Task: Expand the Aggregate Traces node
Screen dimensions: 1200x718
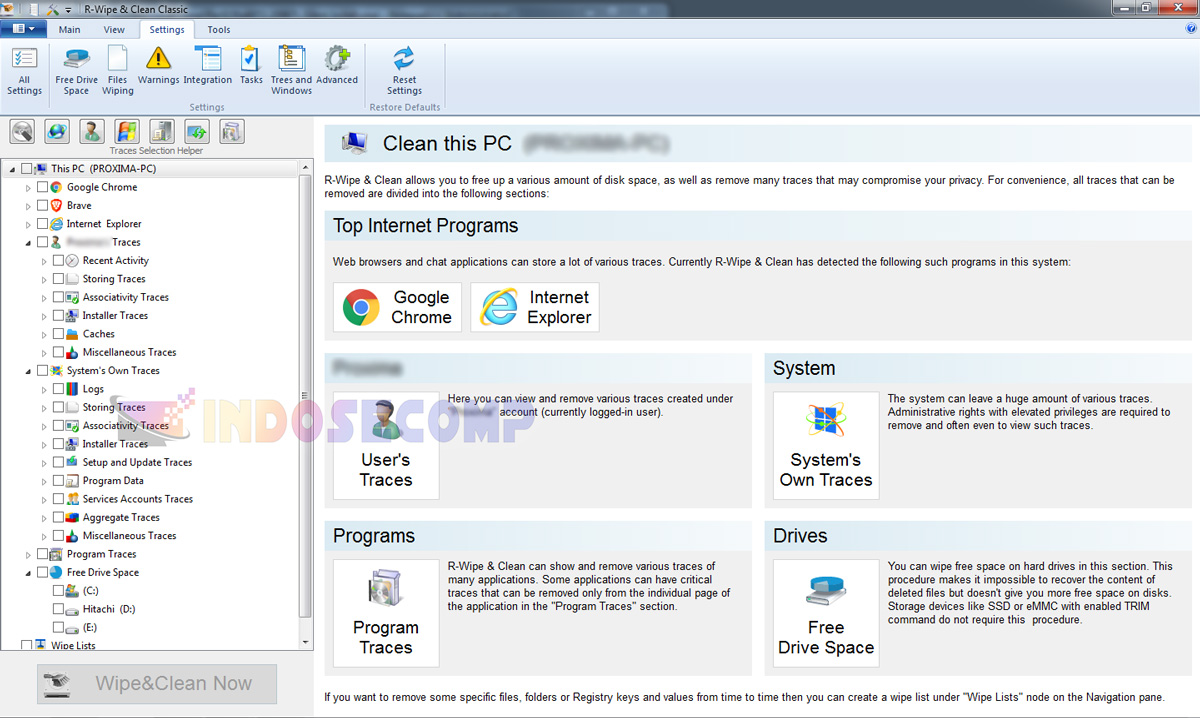Action: (x=44, y=517)
